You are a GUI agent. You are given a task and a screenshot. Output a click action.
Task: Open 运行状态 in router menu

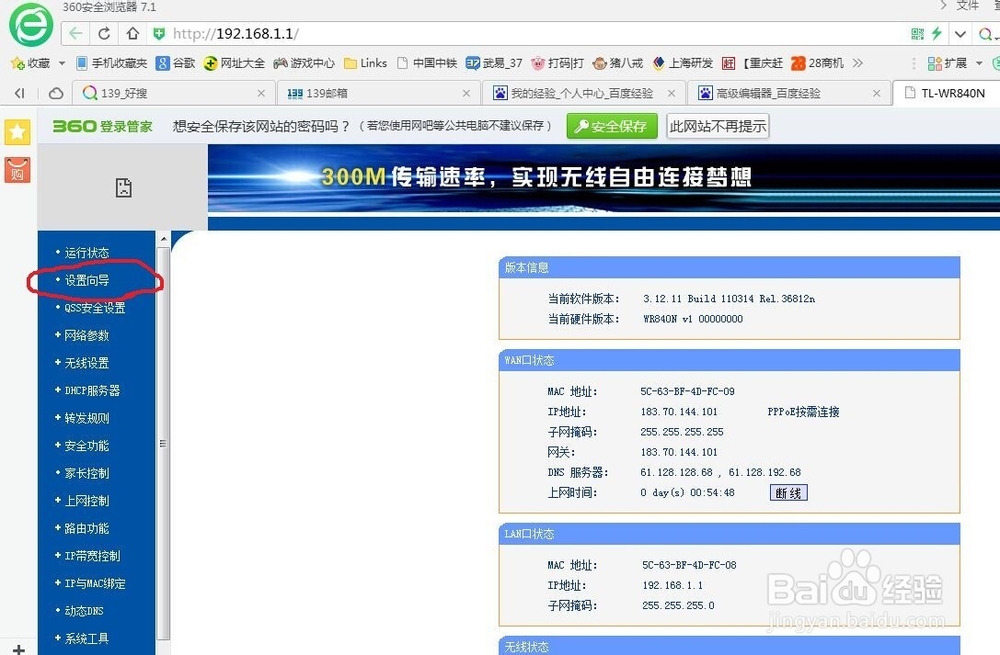86,253
